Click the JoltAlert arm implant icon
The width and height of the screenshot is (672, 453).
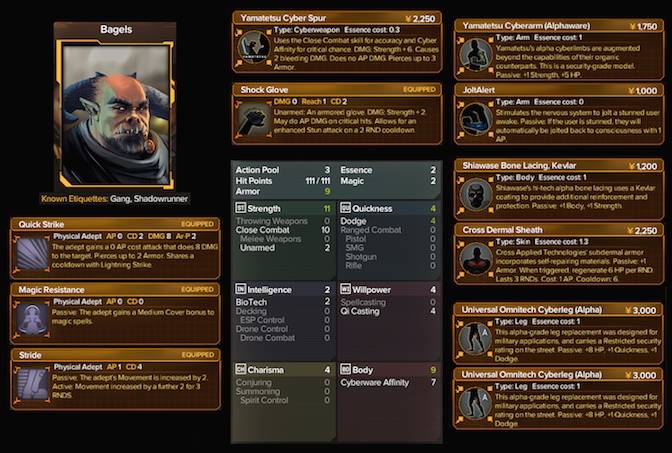476,120
